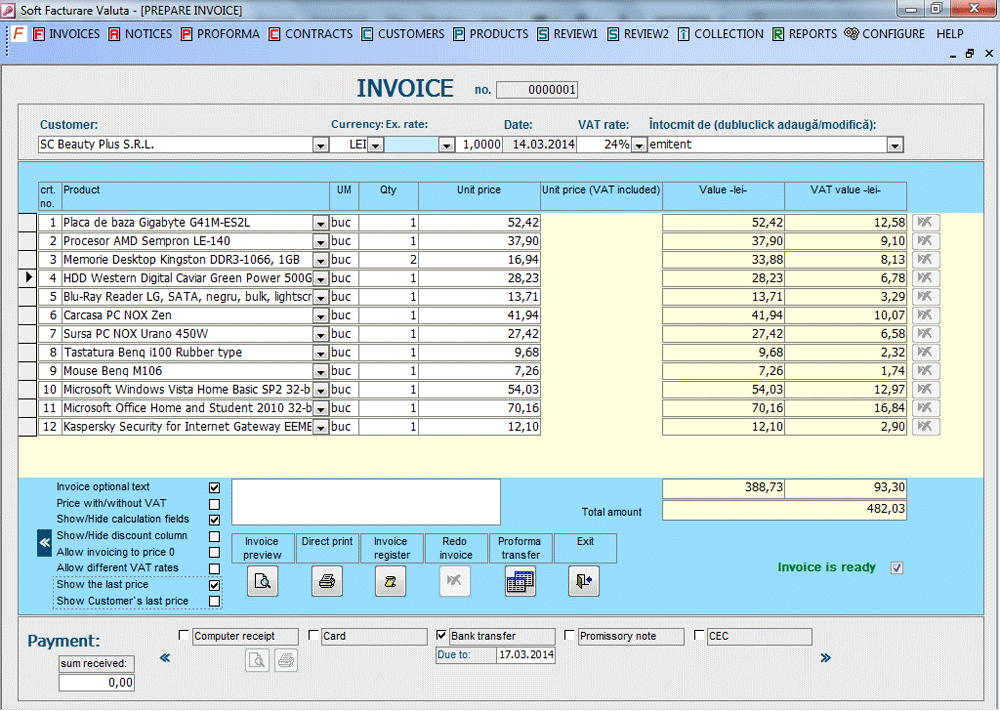Open the INVOICES menu
Viewport: 1000px width, 711px height.
pos(66,34)
